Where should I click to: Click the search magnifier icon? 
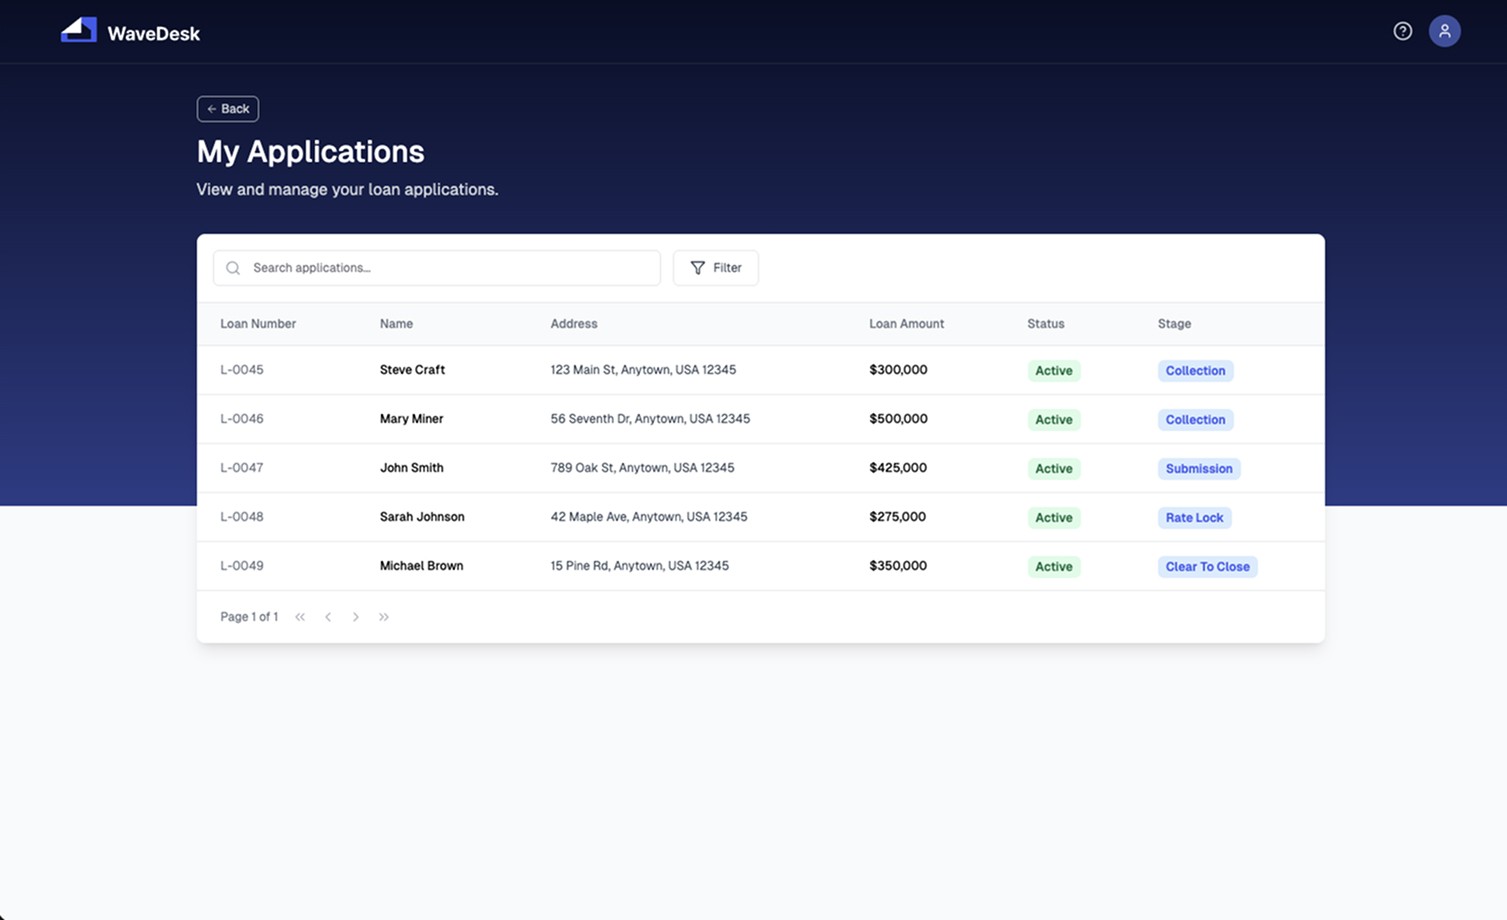click(233, 268)
